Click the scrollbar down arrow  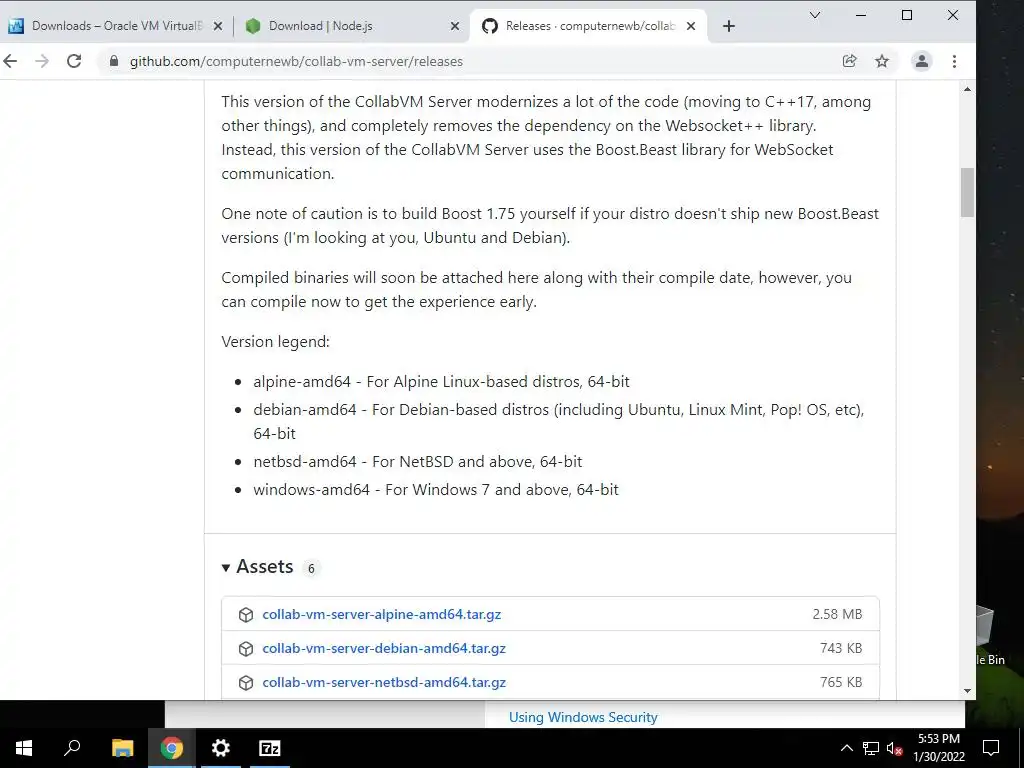click(967, 691)
